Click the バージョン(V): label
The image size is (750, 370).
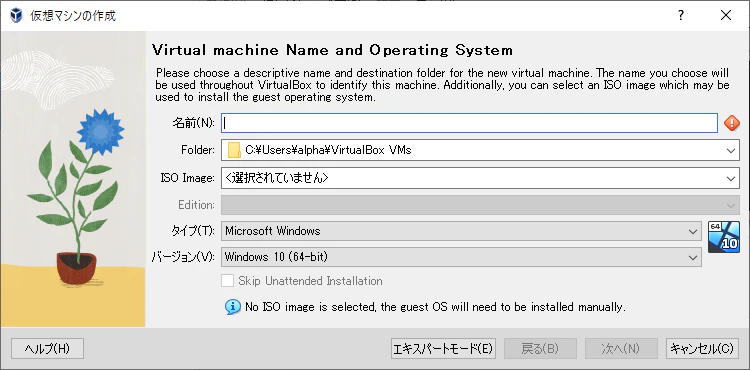click(184, 257)
